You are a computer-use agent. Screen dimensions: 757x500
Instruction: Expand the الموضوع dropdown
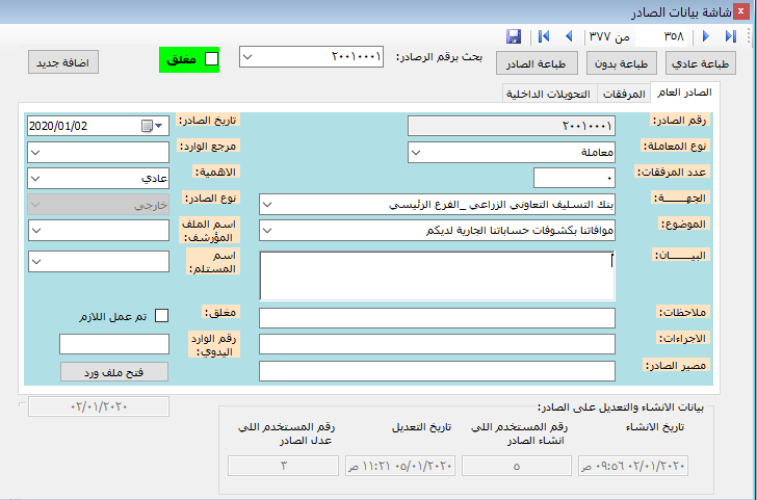click(x=267, y=231)
